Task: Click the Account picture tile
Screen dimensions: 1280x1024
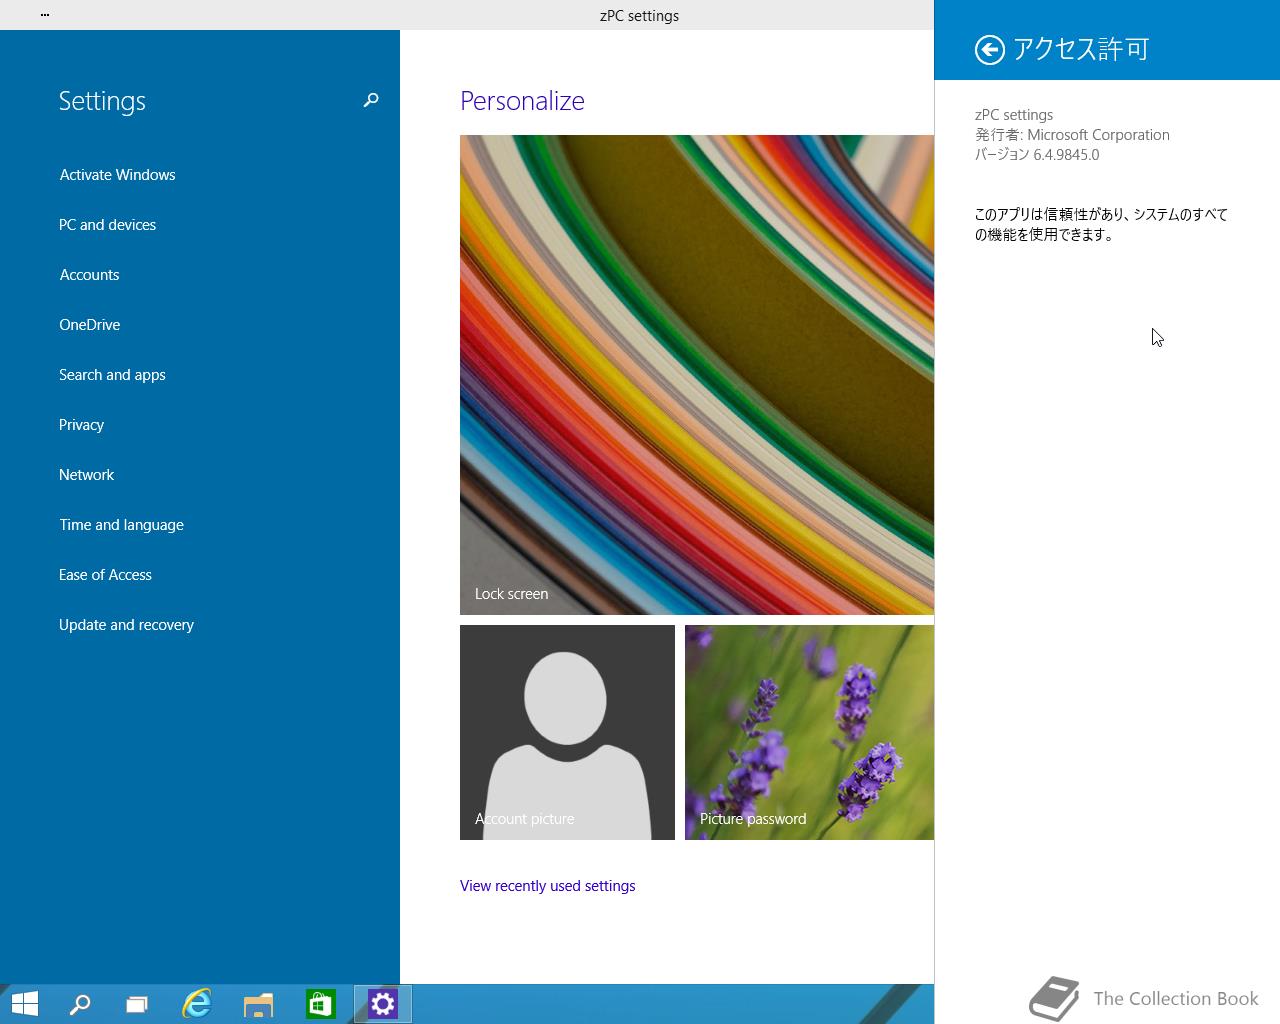Action: (567, 732)
